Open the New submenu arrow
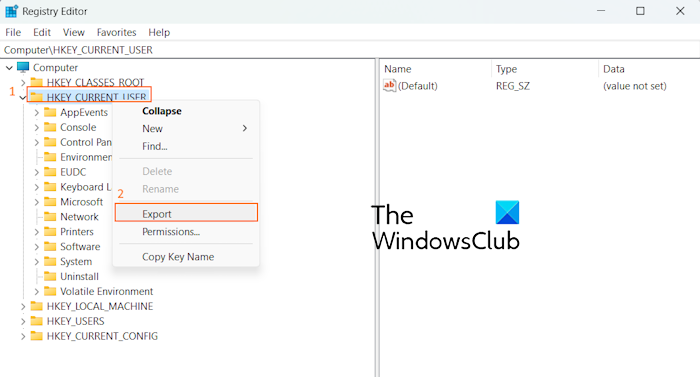The image size is (700, 377). [245, 129]
